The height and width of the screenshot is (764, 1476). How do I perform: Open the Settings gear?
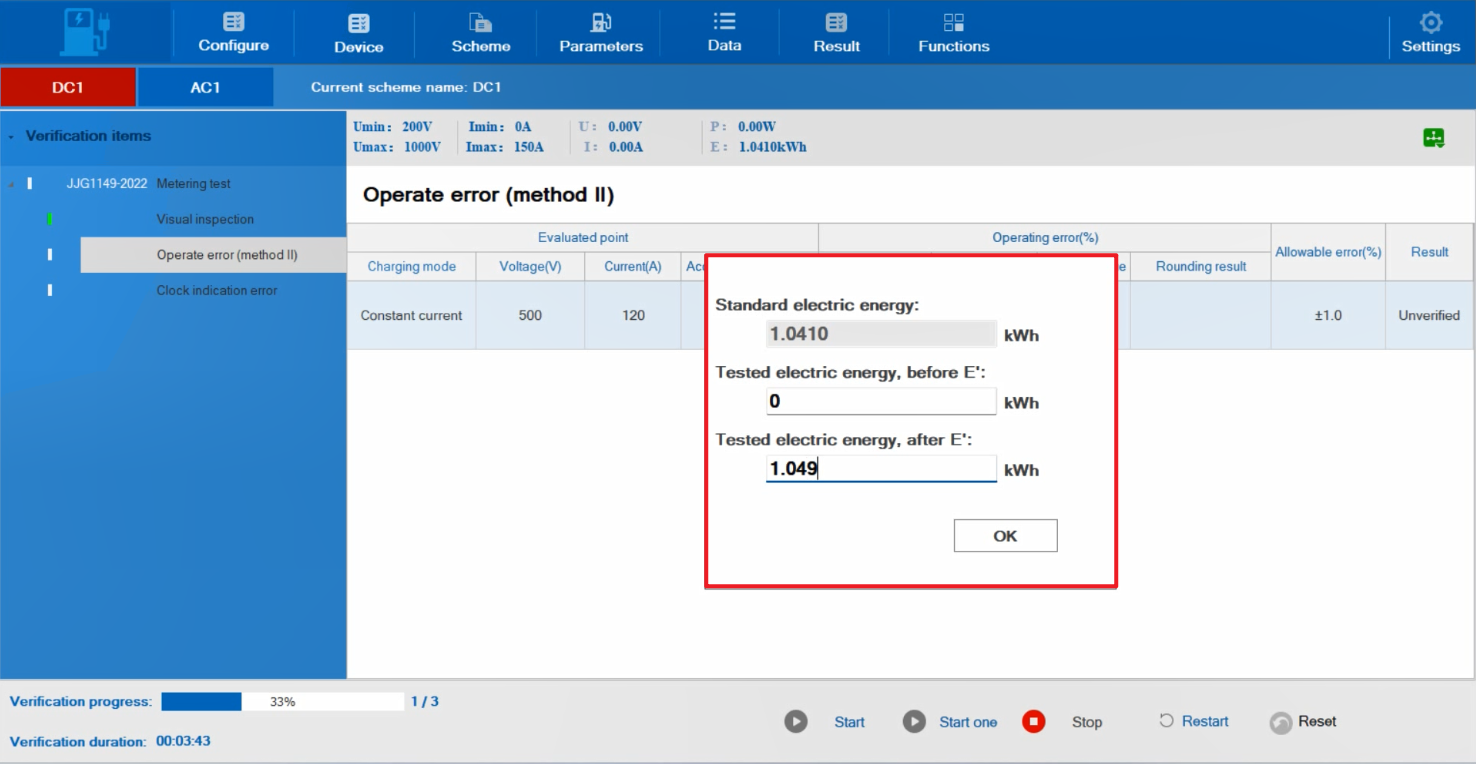(1430, 23)
